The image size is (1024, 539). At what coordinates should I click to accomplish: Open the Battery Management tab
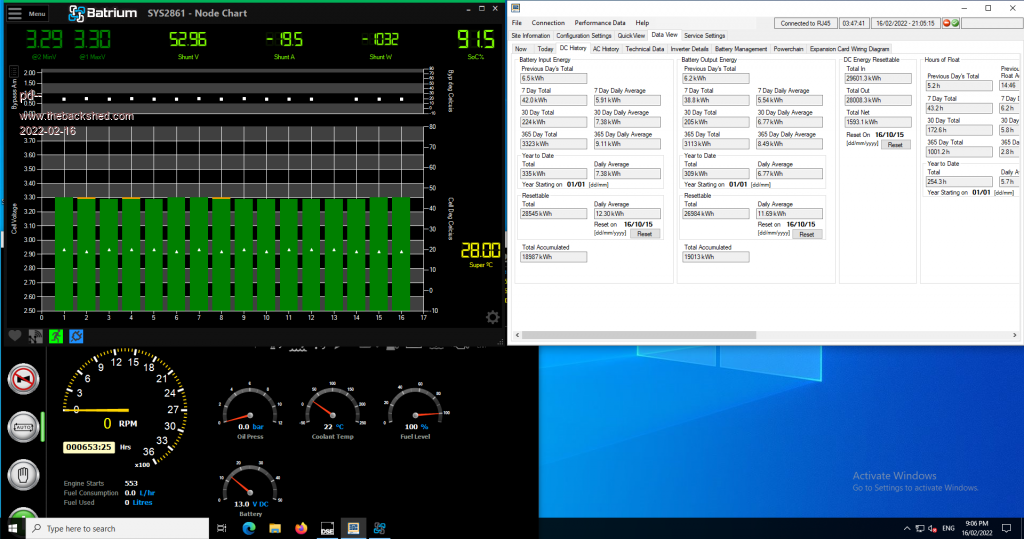point(741,48)
